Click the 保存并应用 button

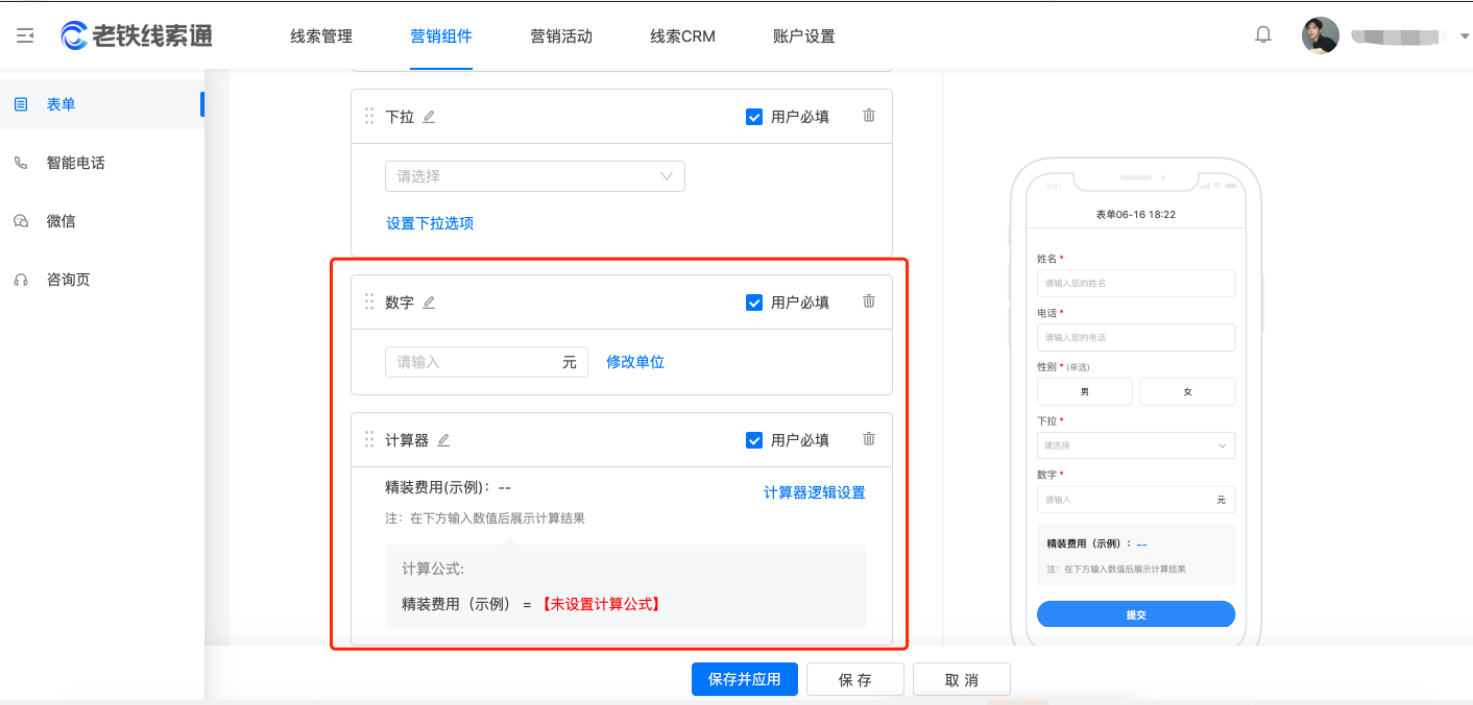click(x=744, y=679)
